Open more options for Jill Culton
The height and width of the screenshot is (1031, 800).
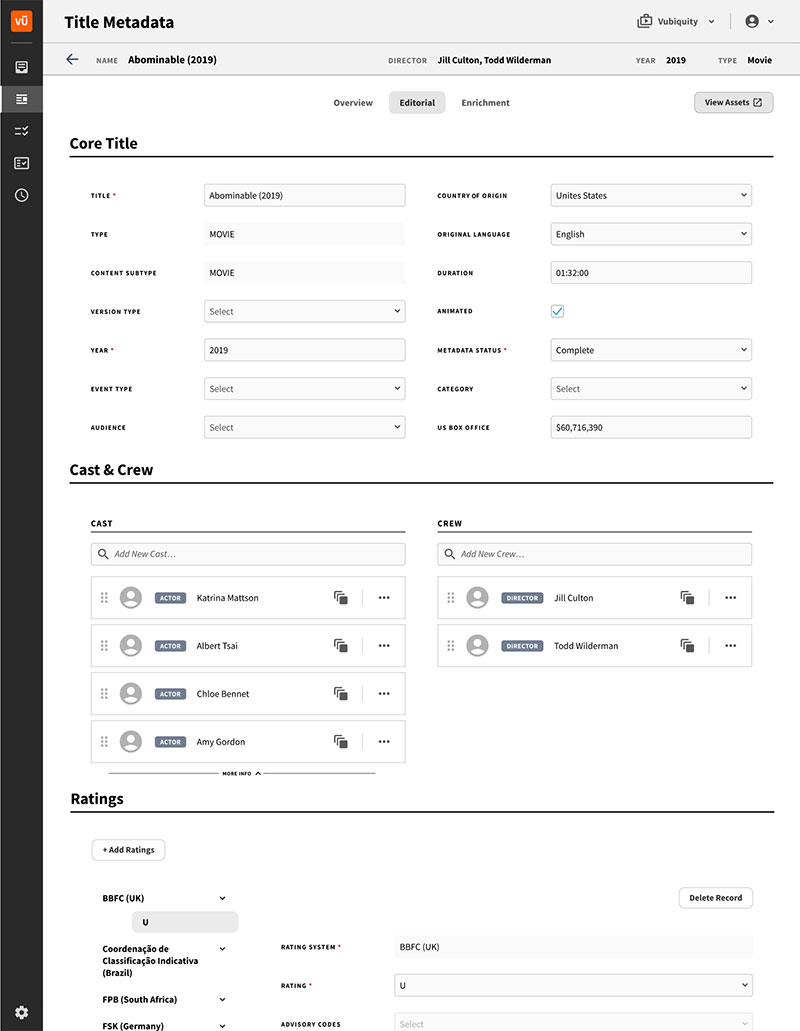pyautogui.click(x=730, y=598)
